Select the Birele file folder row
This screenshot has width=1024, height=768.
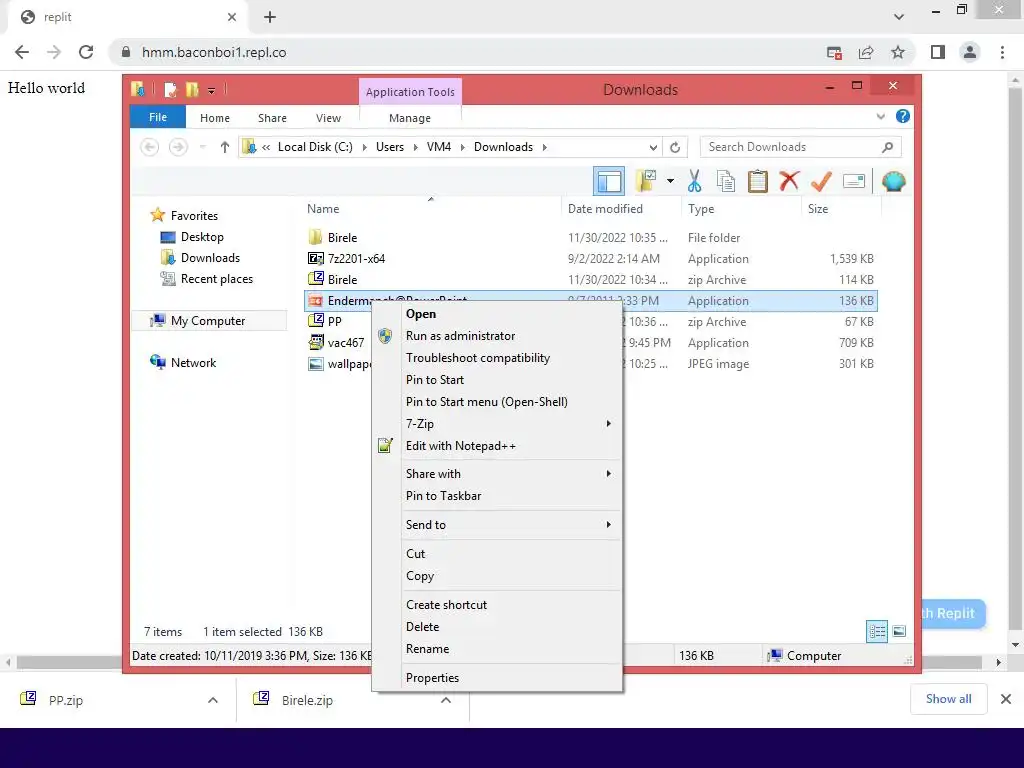click(591, 238)
